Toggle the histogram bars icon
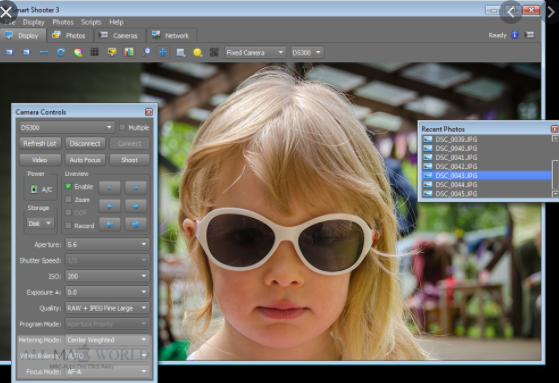Image resolution: width=559 pixels, height=383 pixels. tap(129, 52)
